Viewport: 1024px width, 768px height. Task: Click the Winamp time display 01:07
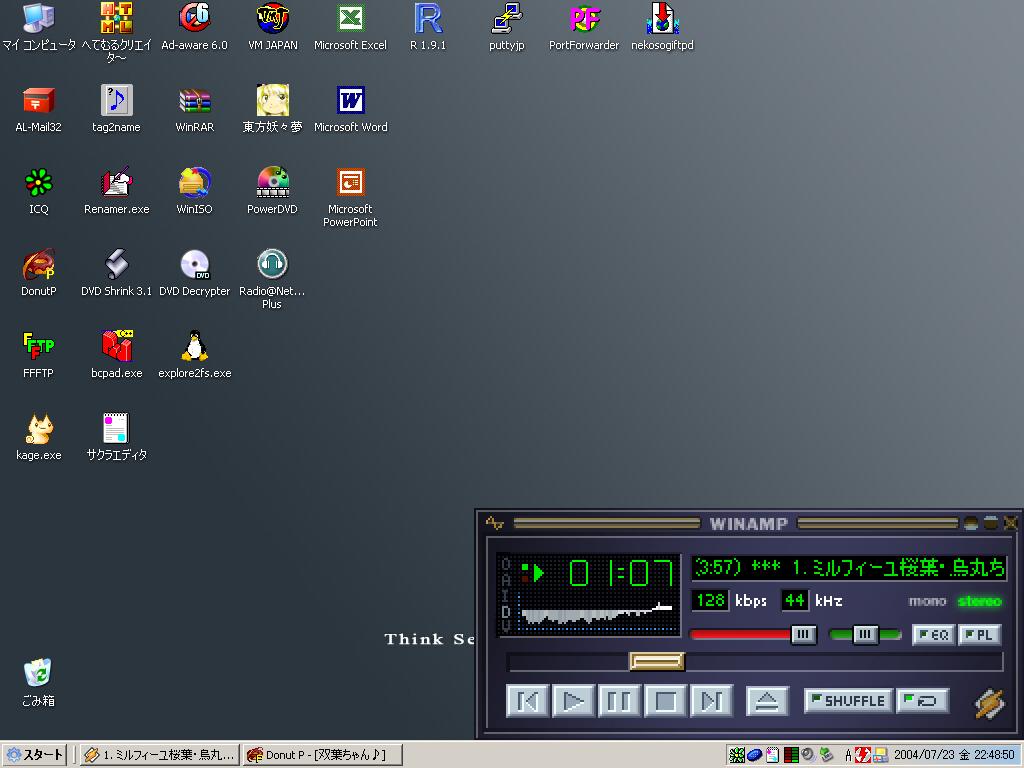[x=620, y=573]
